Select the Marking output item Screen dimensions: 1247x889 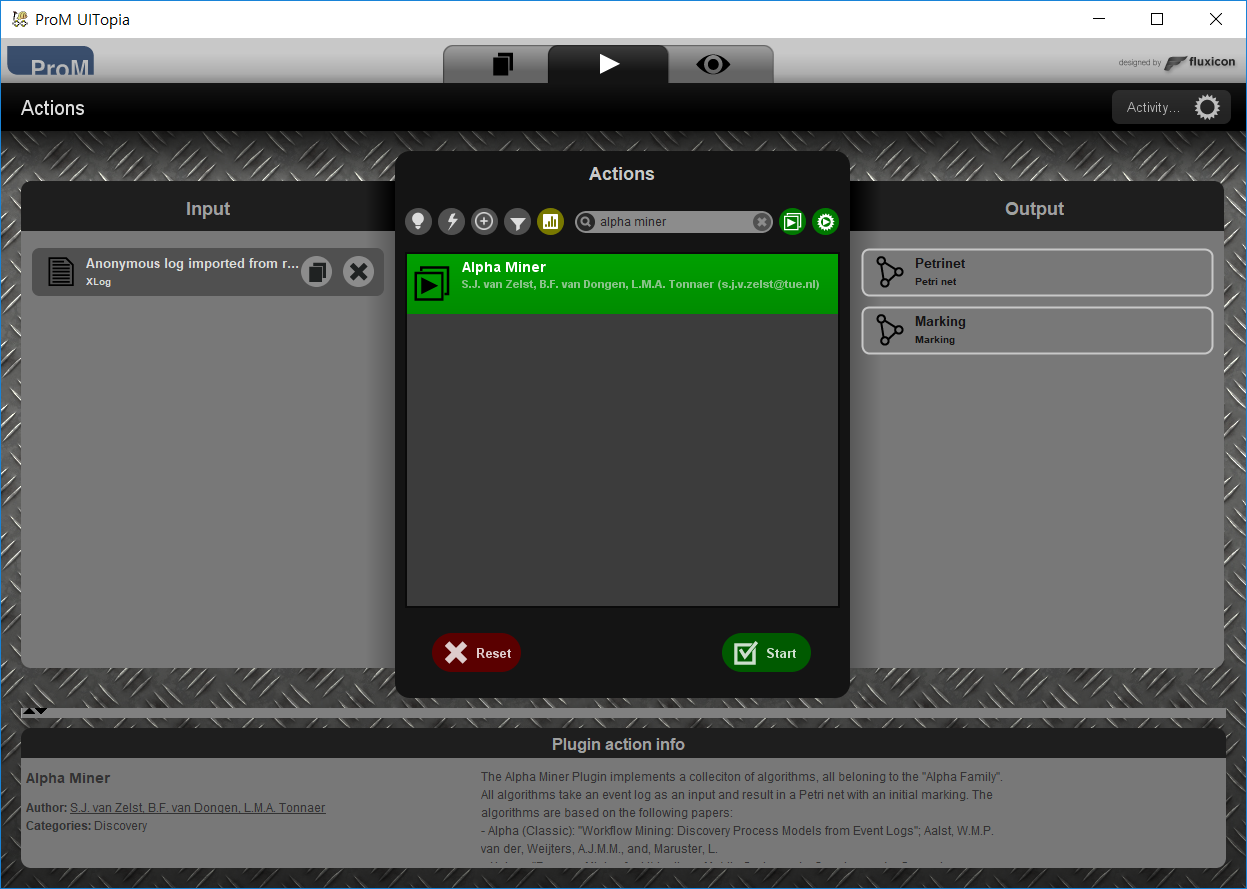coord(1037,330)
